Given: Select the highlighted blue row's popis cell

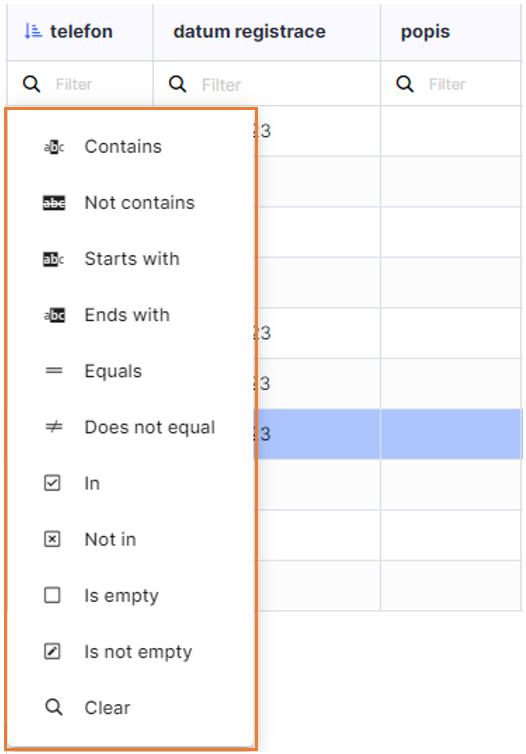Looking at the screenshot, I should coord(451,434).
